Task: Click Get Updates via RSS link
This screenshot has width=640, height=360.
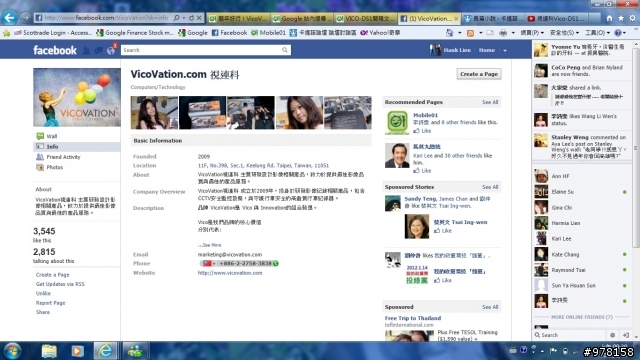Action: (x=60, y=284)
